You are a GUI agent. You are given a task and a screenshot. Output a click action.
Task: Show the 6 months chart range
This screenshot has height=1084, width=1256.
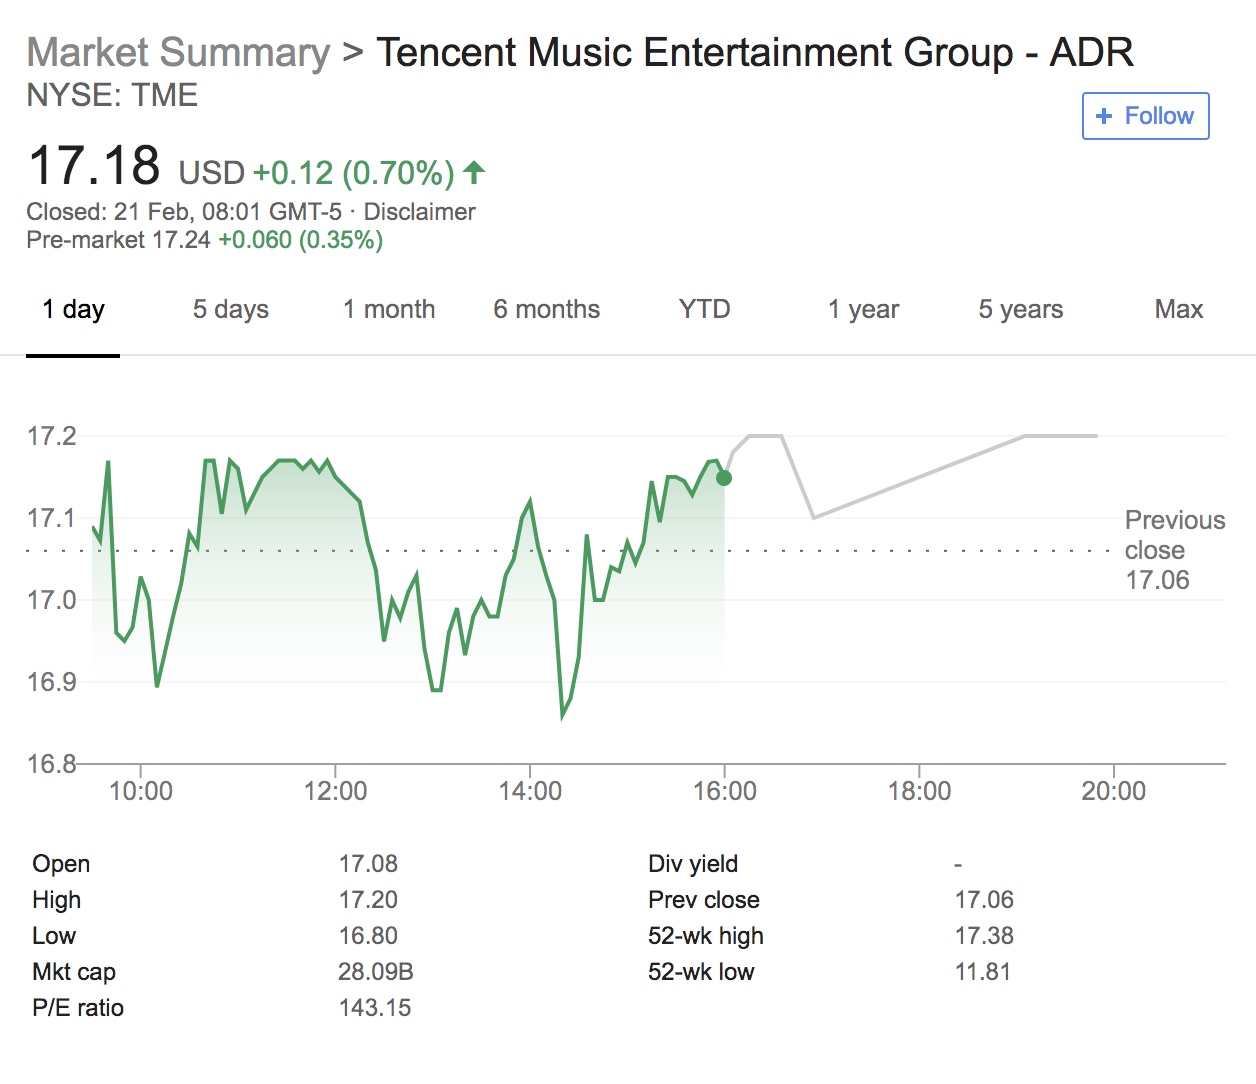546,310
